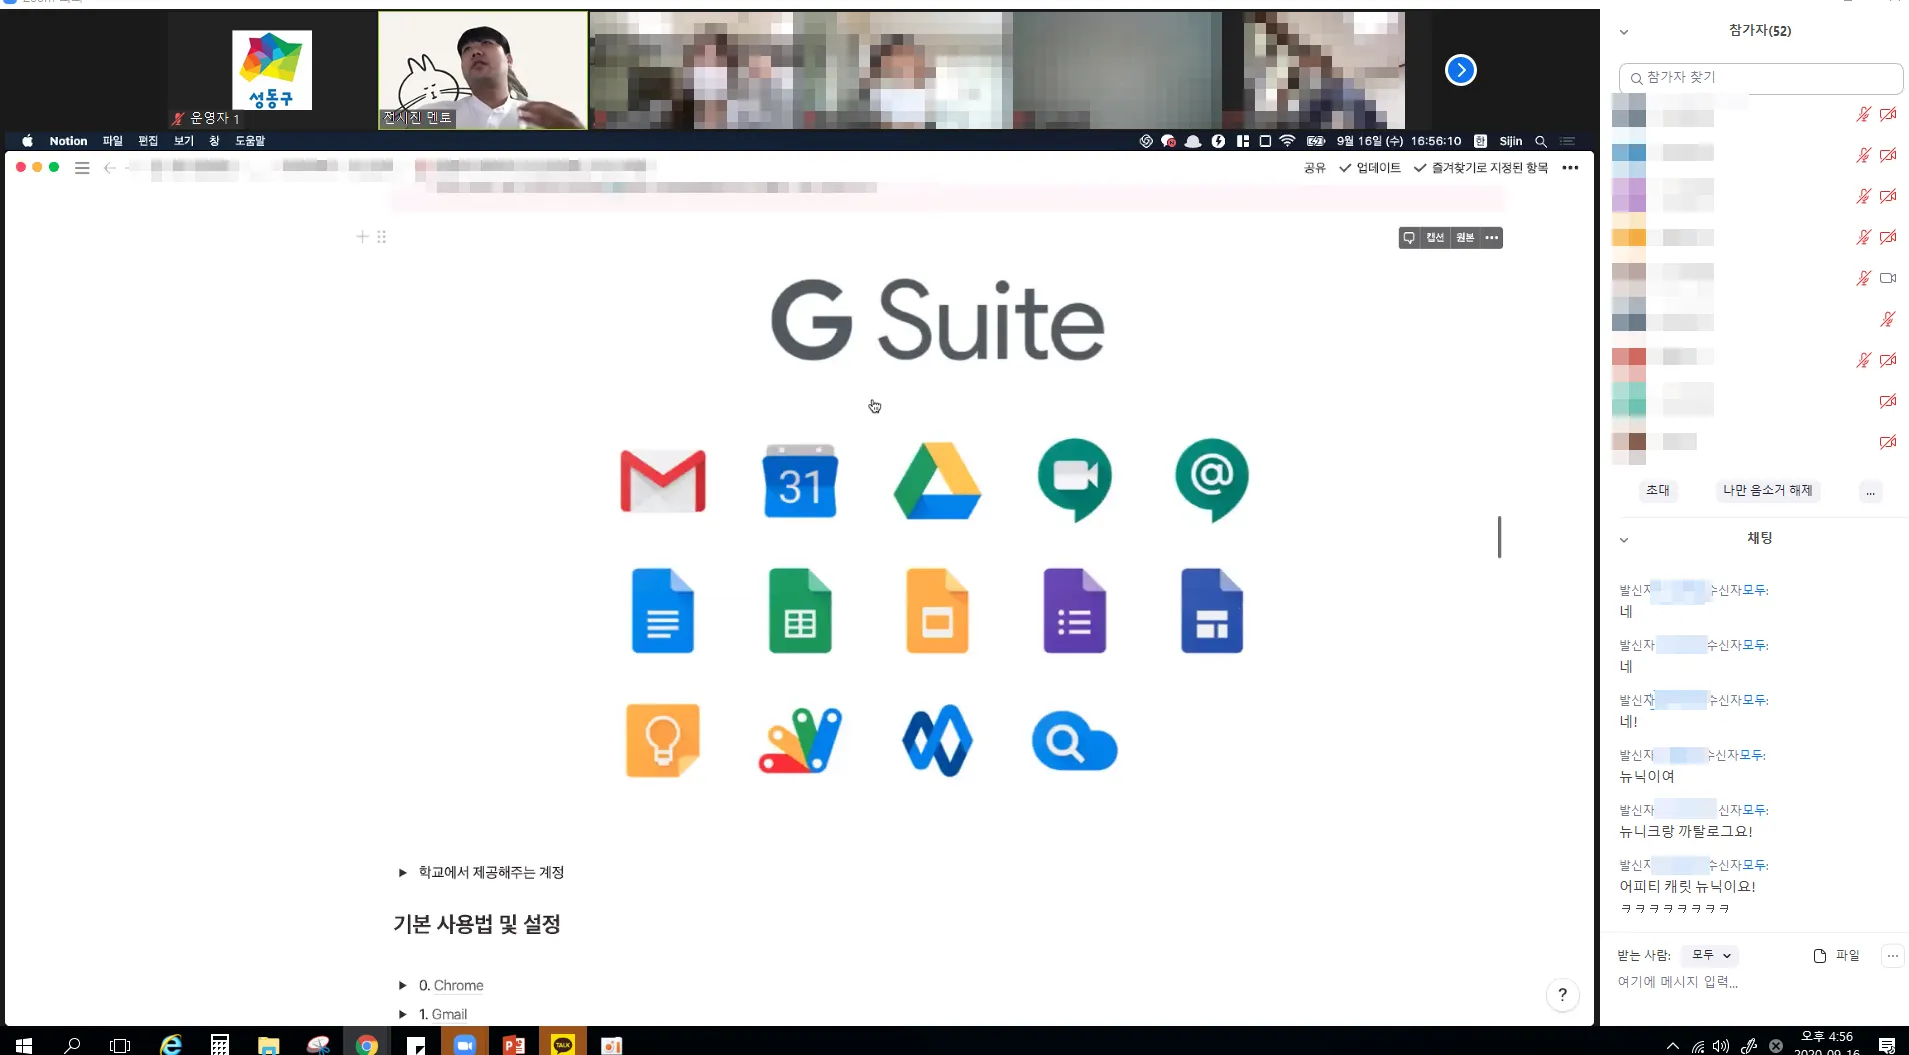Click the blue Google Docs icon
This screenshot has height=1055, width=1909.
pos(663,611)
